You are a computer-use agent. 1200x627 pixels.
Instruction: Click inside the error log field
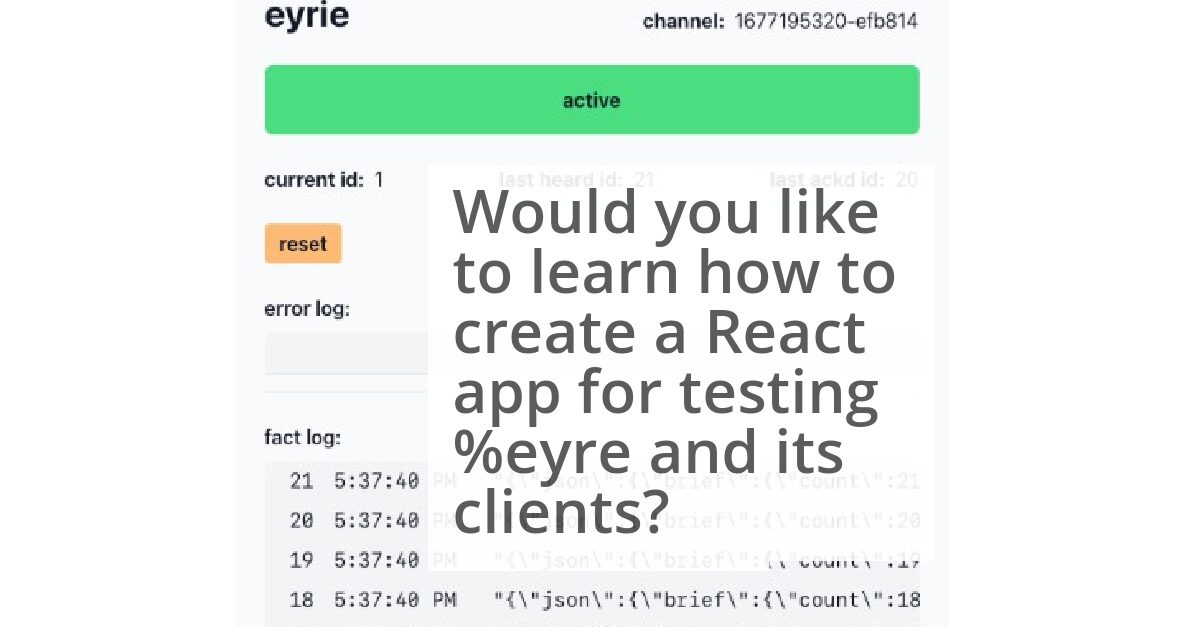pos(345,353)
